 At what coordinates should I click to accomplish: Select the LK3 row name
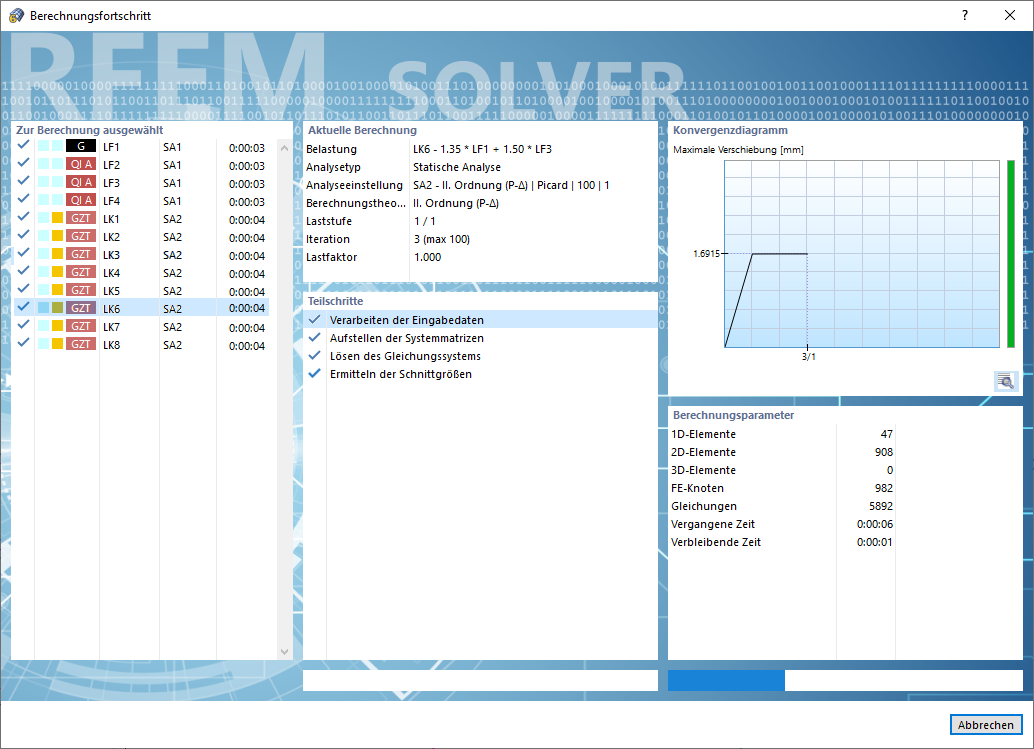111,255
